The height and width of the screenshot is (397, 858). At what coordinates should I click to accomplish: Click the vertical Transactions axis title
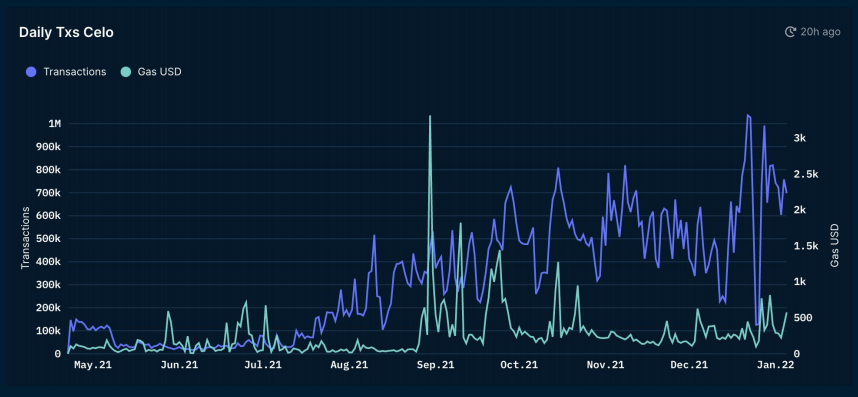pos(25,238)
